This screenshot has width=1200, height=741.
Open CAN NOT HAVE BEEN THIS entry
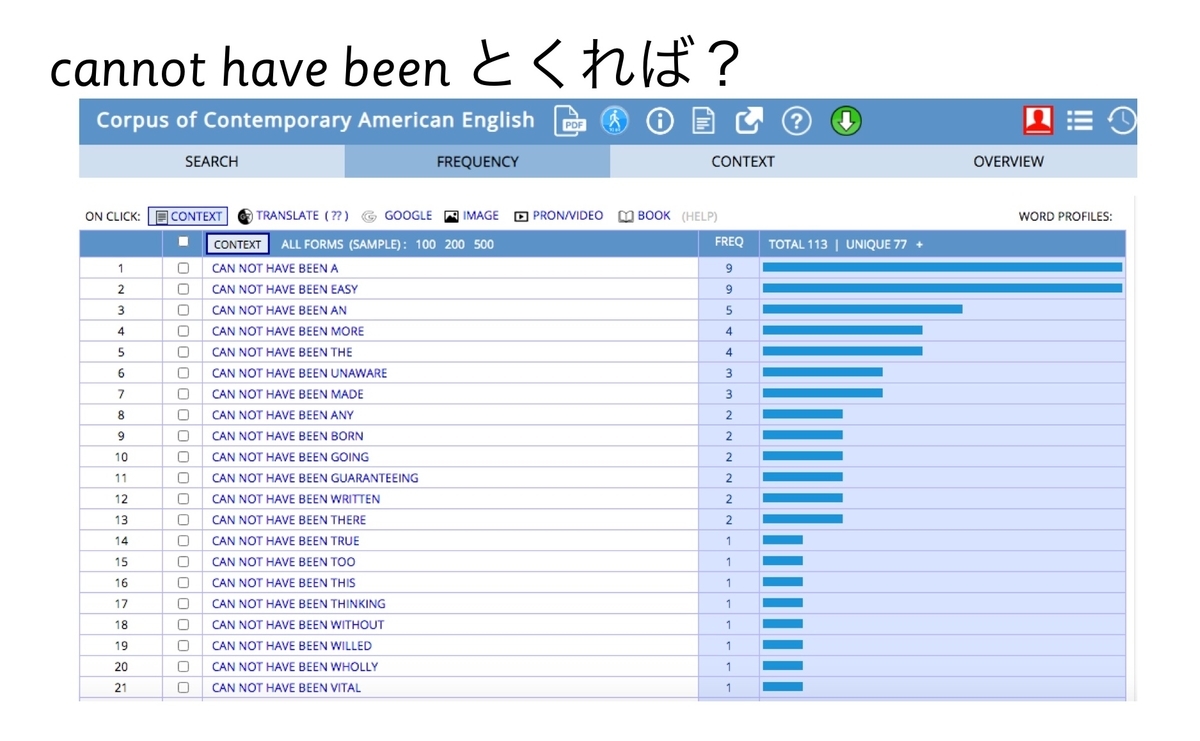click(284, 583)
